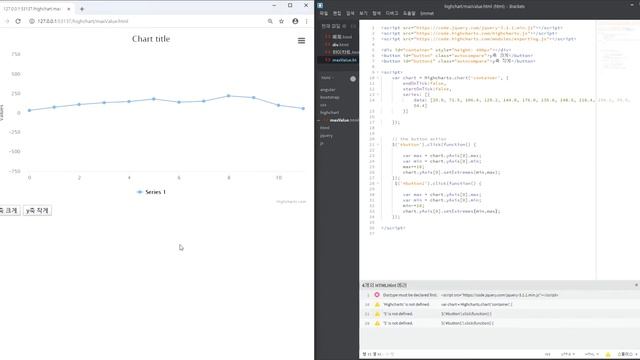
Task: Select "'$' is not defined" warning at line 28
Action: click(500, 323)
